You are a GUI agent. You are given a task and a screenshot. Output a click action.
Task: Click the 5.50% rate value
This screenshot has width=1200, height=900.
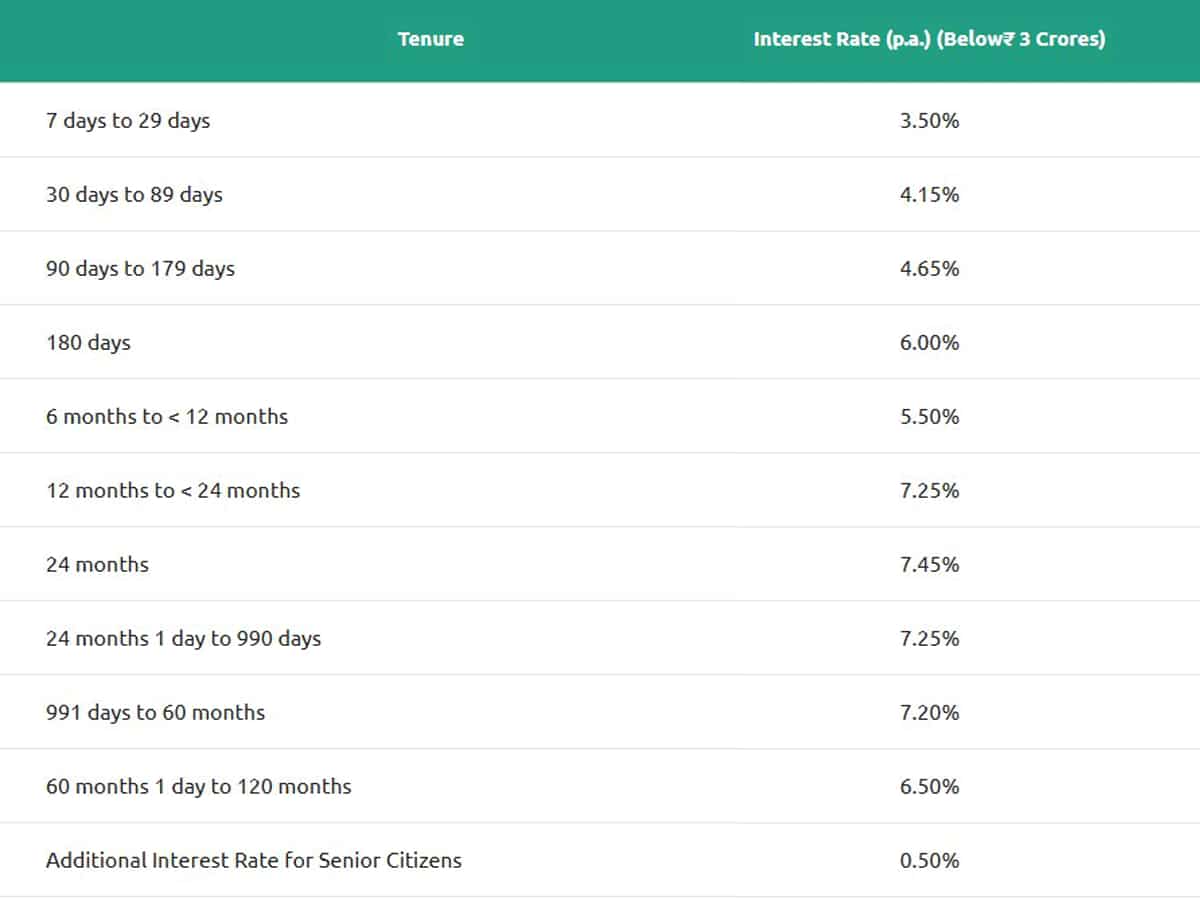point(929,416)
